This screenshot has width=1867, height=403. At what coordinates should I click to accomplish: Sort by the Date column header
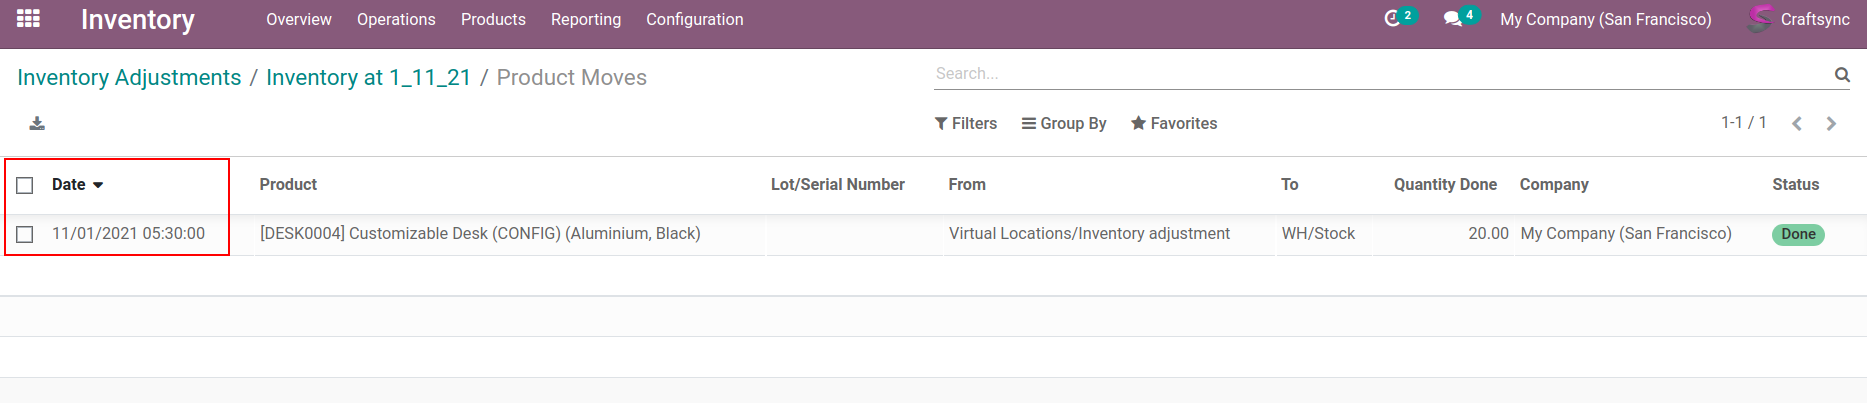click(x=69, y=184)
